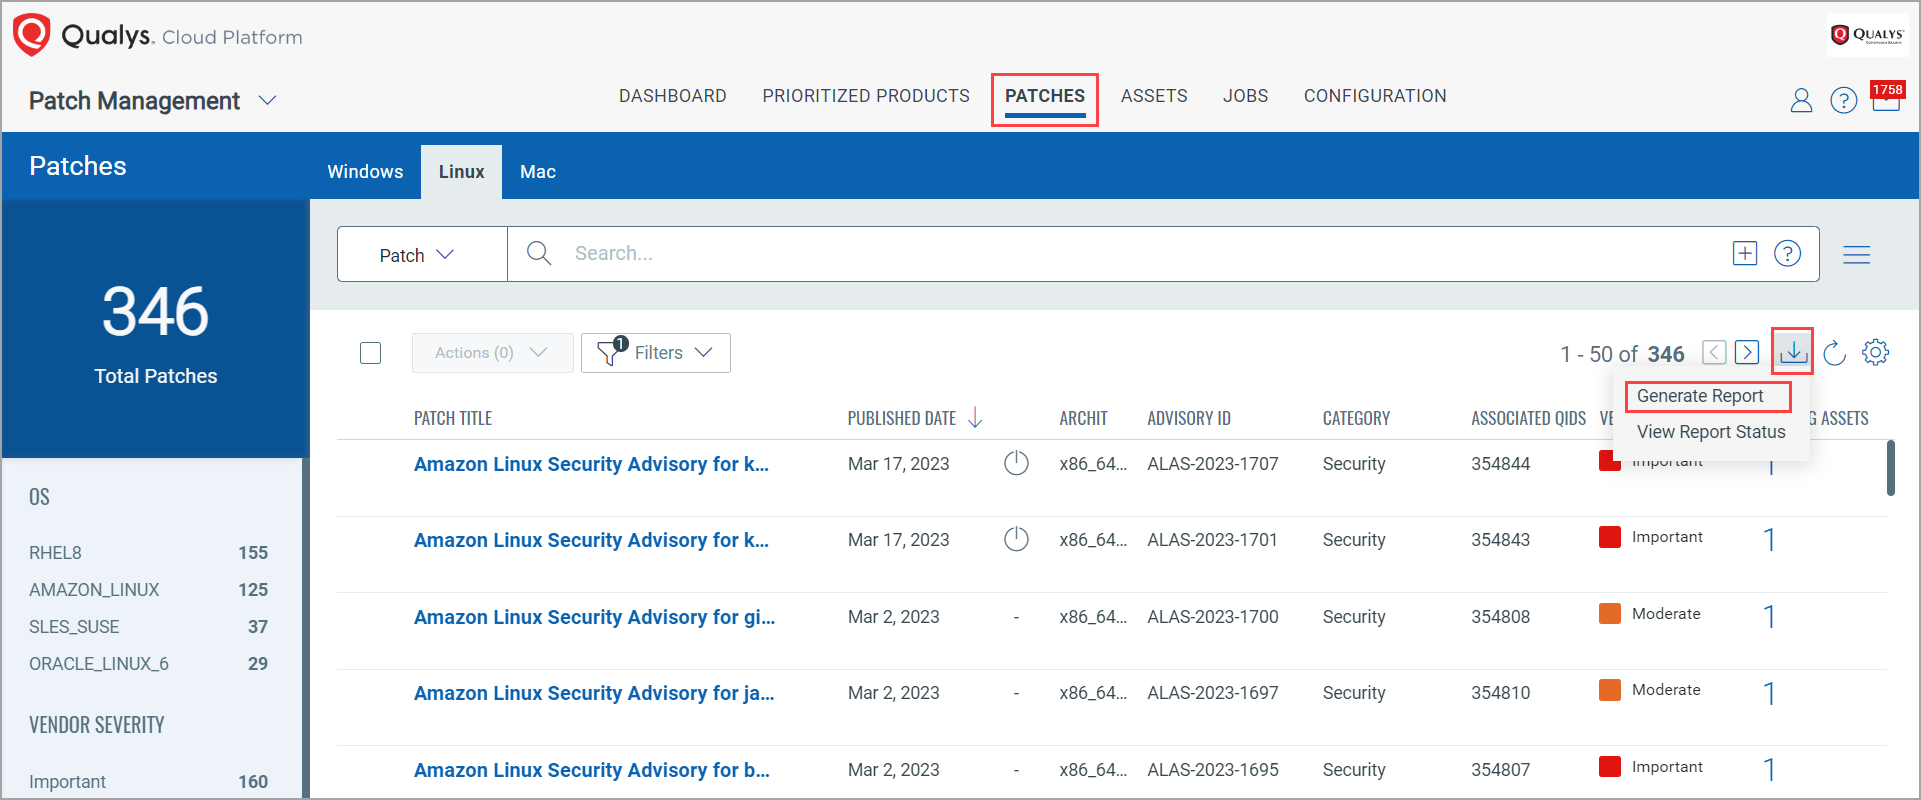Click the plus icon in search bar
The height and width of the screenshot is (800, 1921).
[1744, 254]
